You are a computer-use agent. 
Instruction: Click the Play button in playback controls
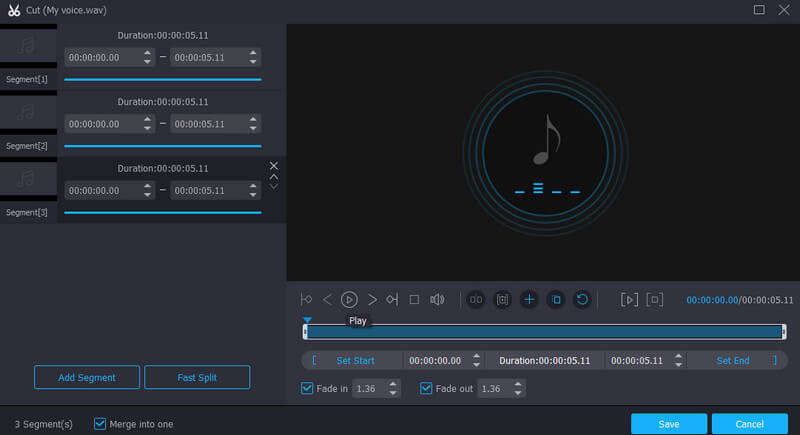[x=349, y=299]
